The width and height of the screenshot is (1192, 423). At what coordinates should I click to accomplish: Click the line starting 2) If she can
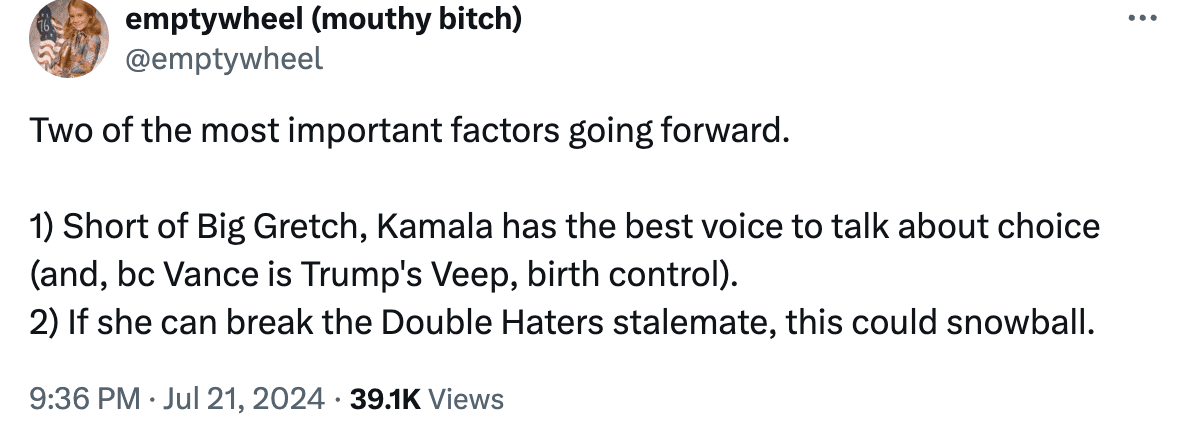(562, 323)
